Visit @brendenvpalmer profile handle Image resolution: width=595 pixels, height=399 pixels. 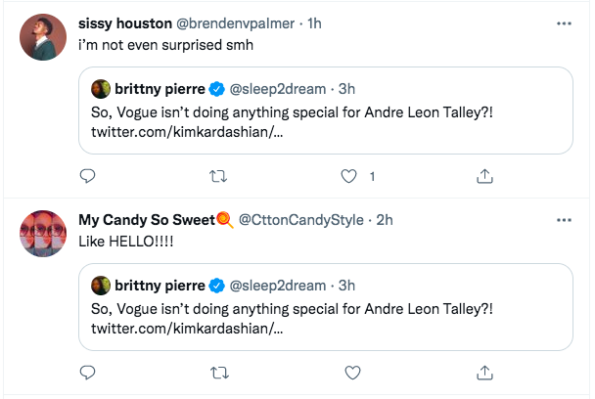[235, 24]
